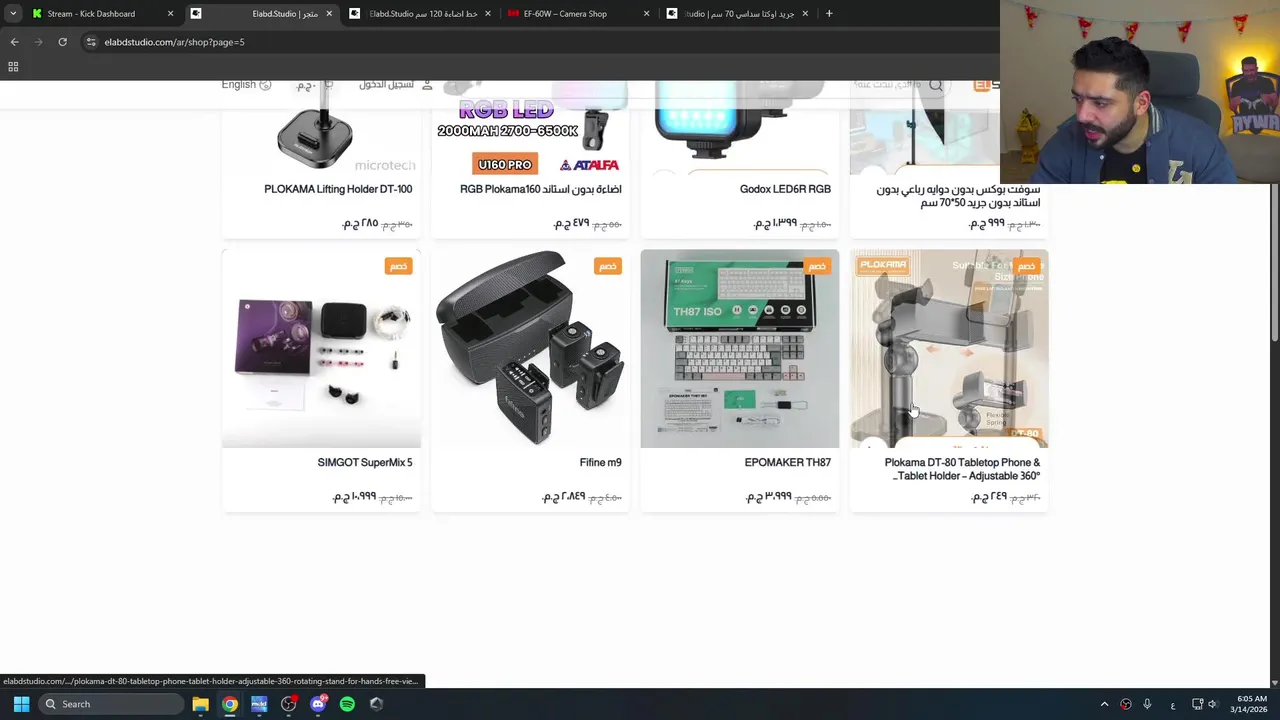Go back to the previous page
The image size is (1280, 720).
14,42
